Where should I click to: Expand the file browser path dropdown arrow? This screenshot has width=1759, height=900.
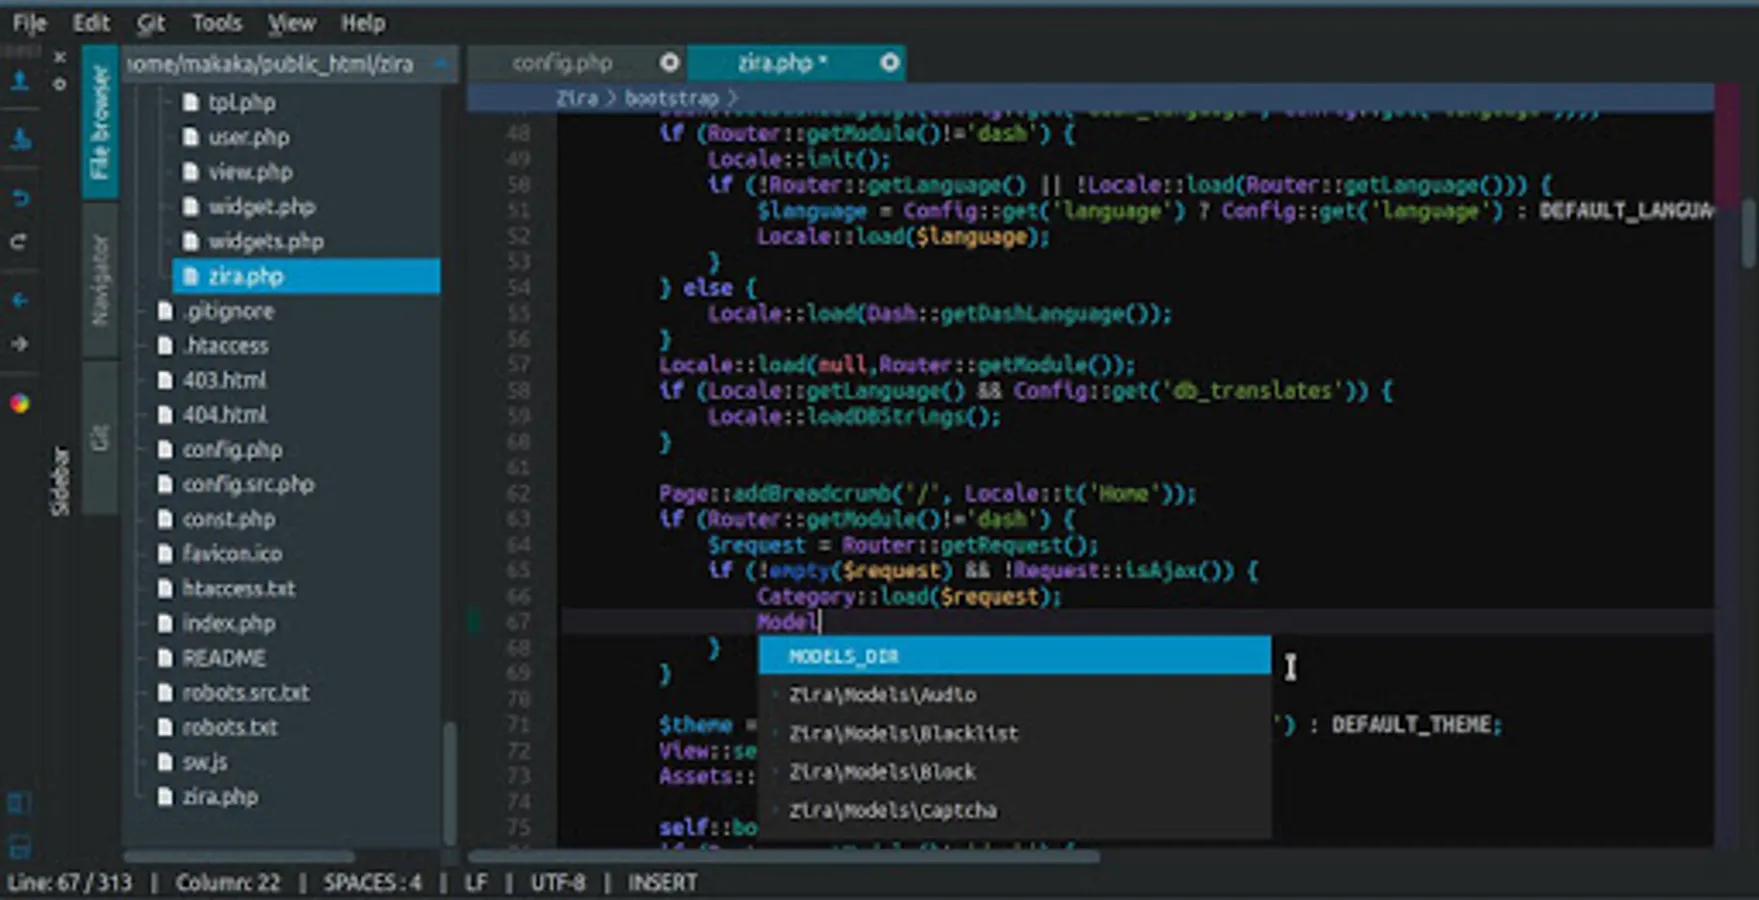click(440, 64)
